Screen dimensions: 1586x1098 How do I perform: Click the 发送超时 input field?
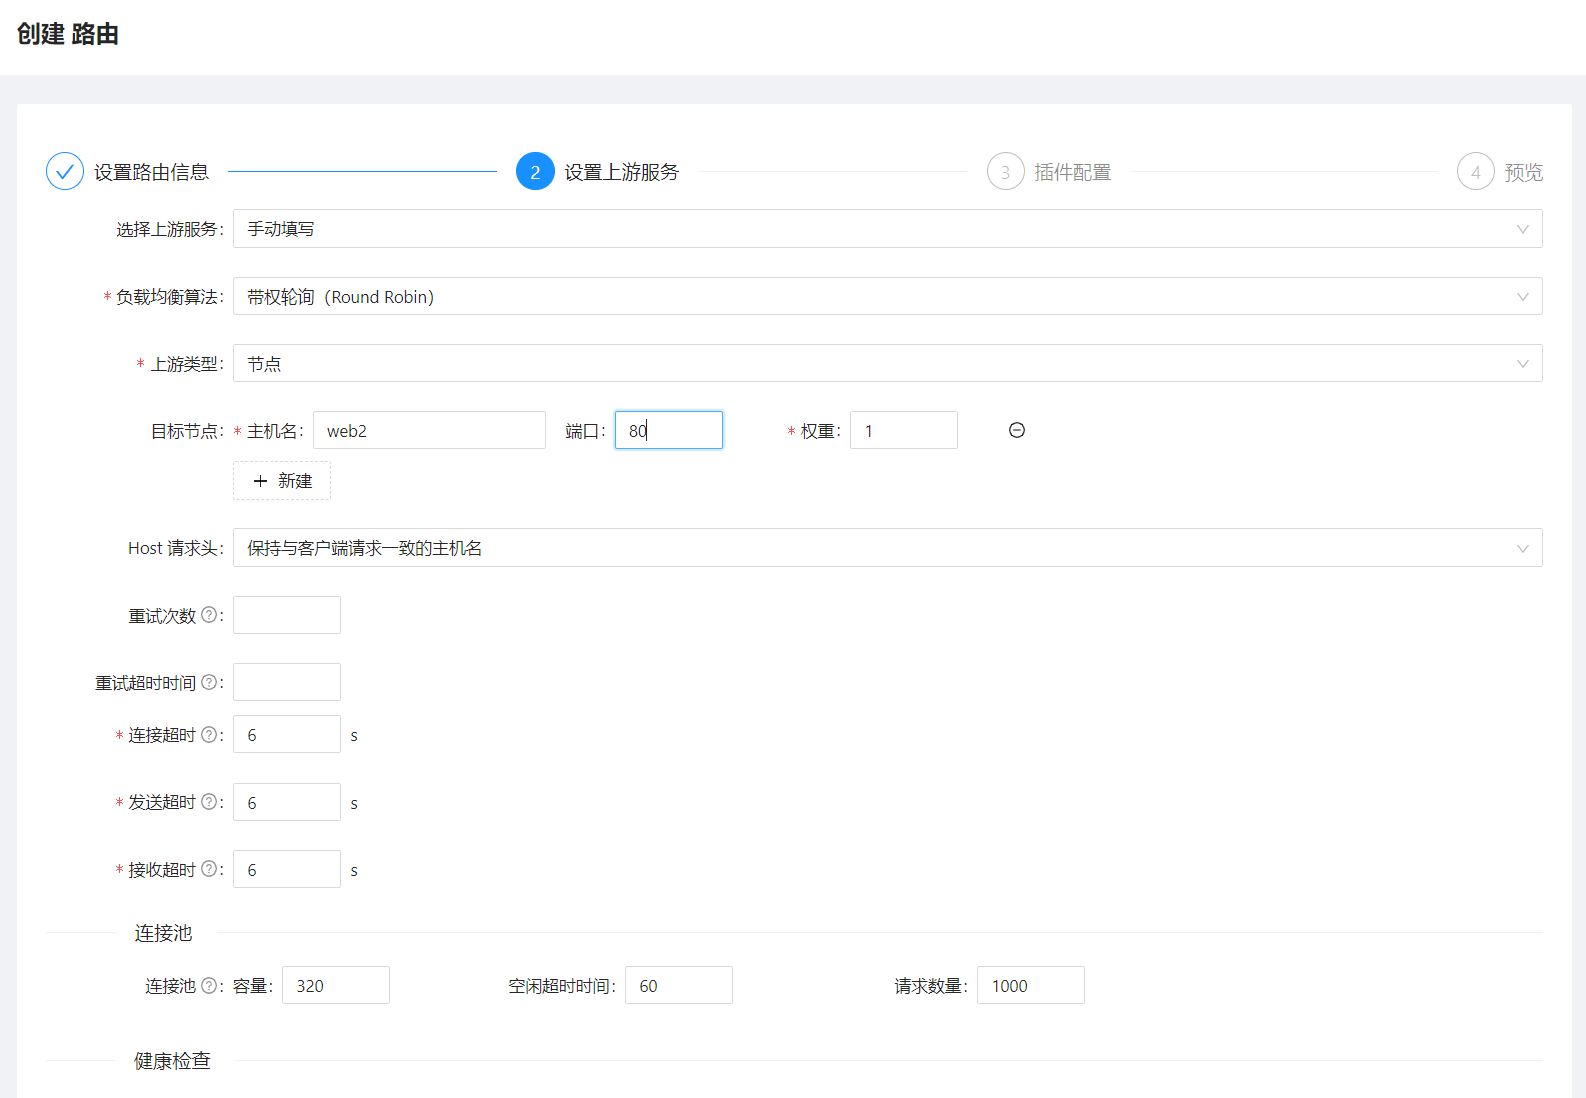(287, 802)
